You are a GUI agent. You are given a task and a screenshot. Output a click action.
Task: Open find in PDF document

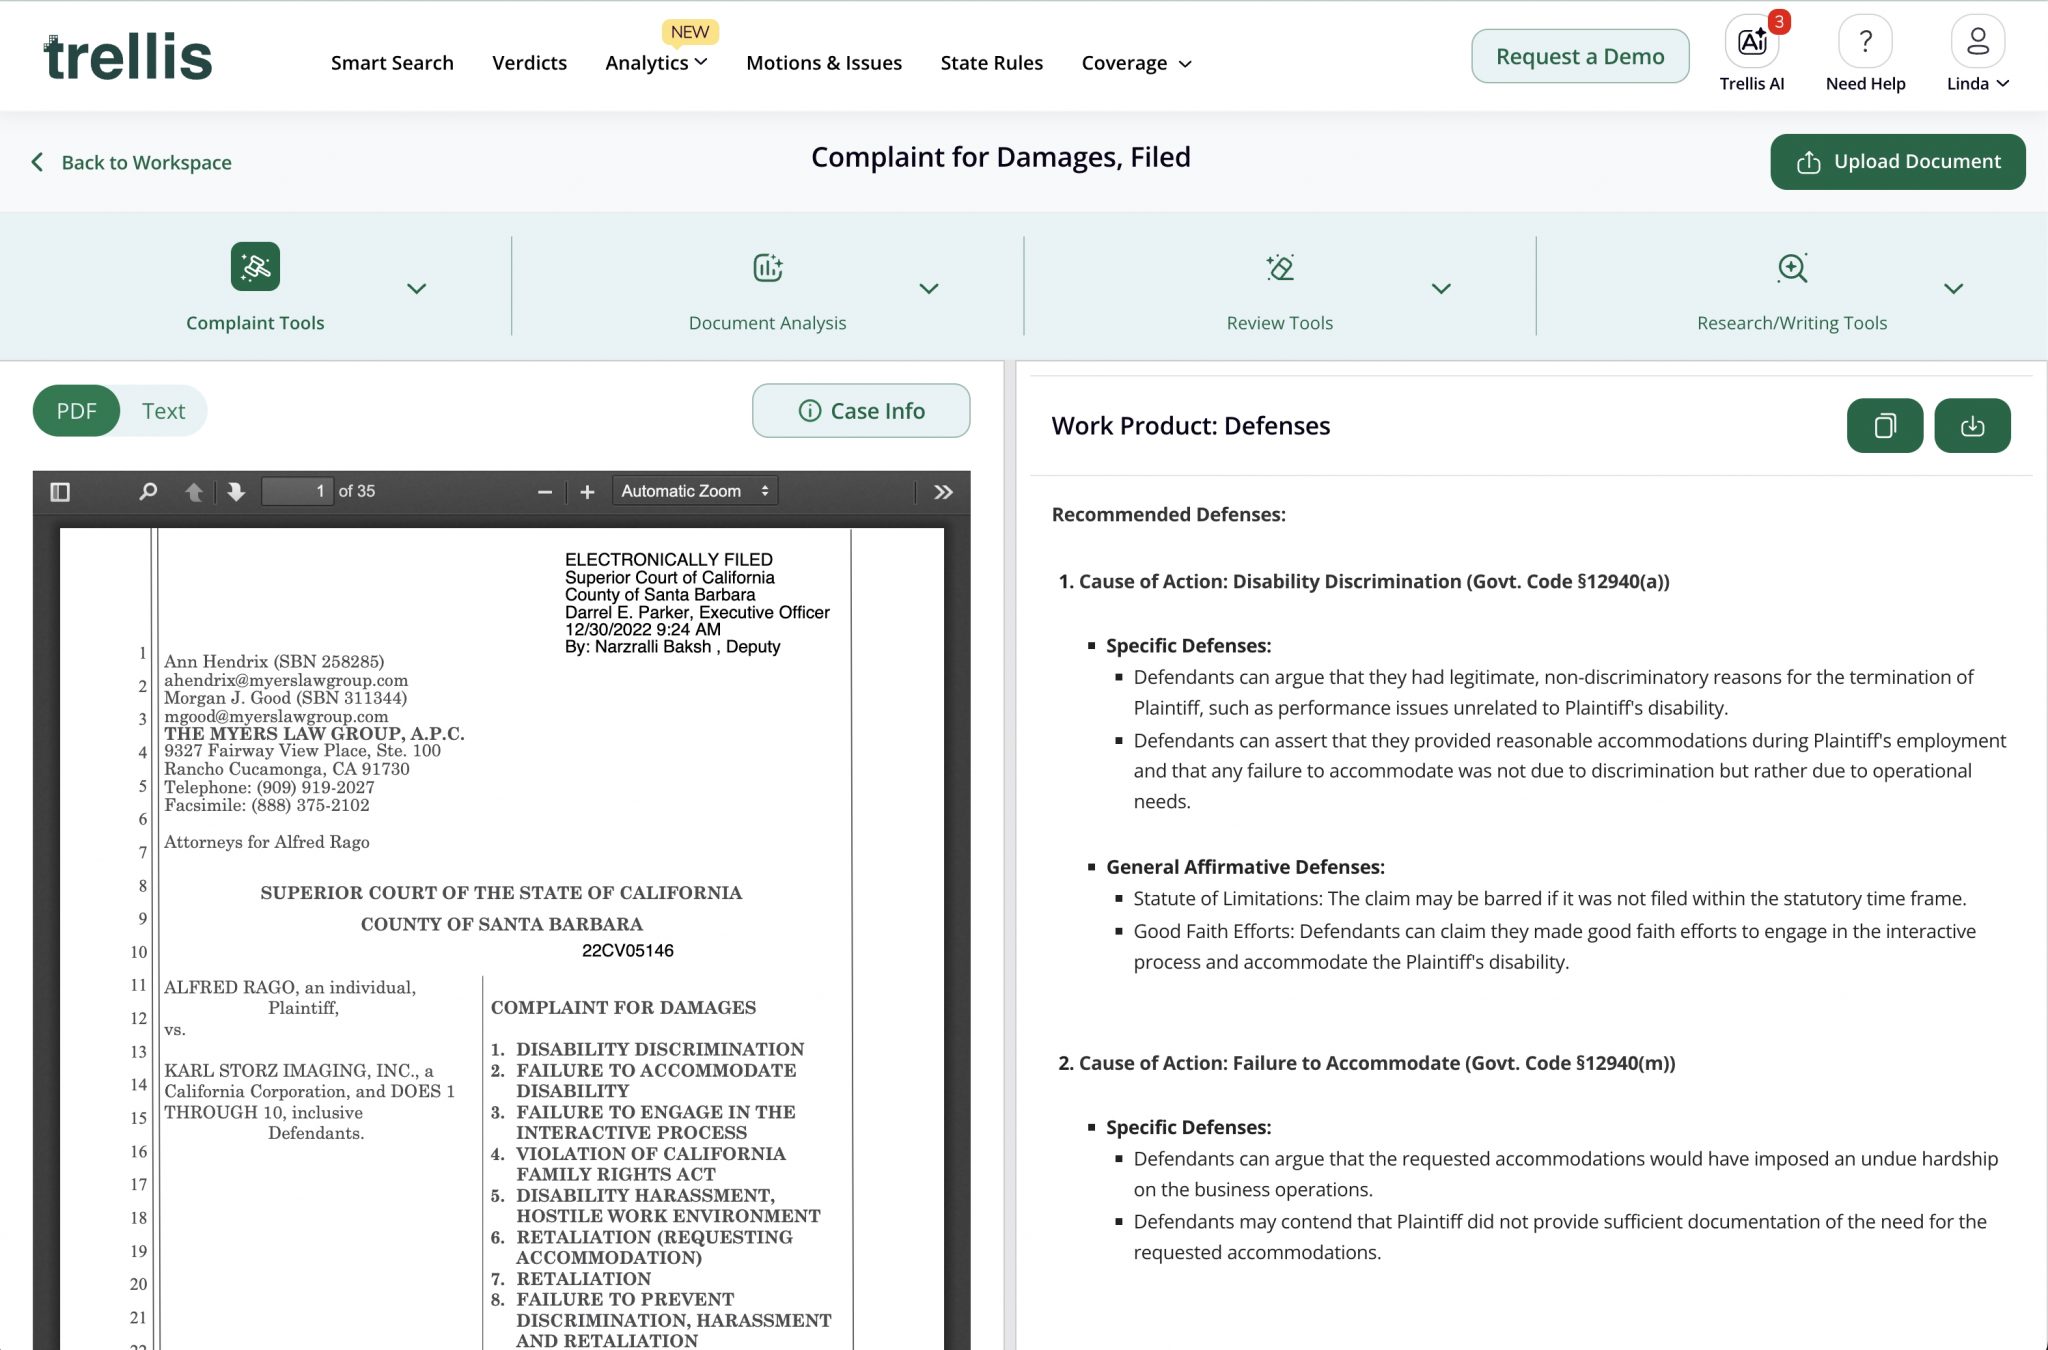tap(148, 492)
